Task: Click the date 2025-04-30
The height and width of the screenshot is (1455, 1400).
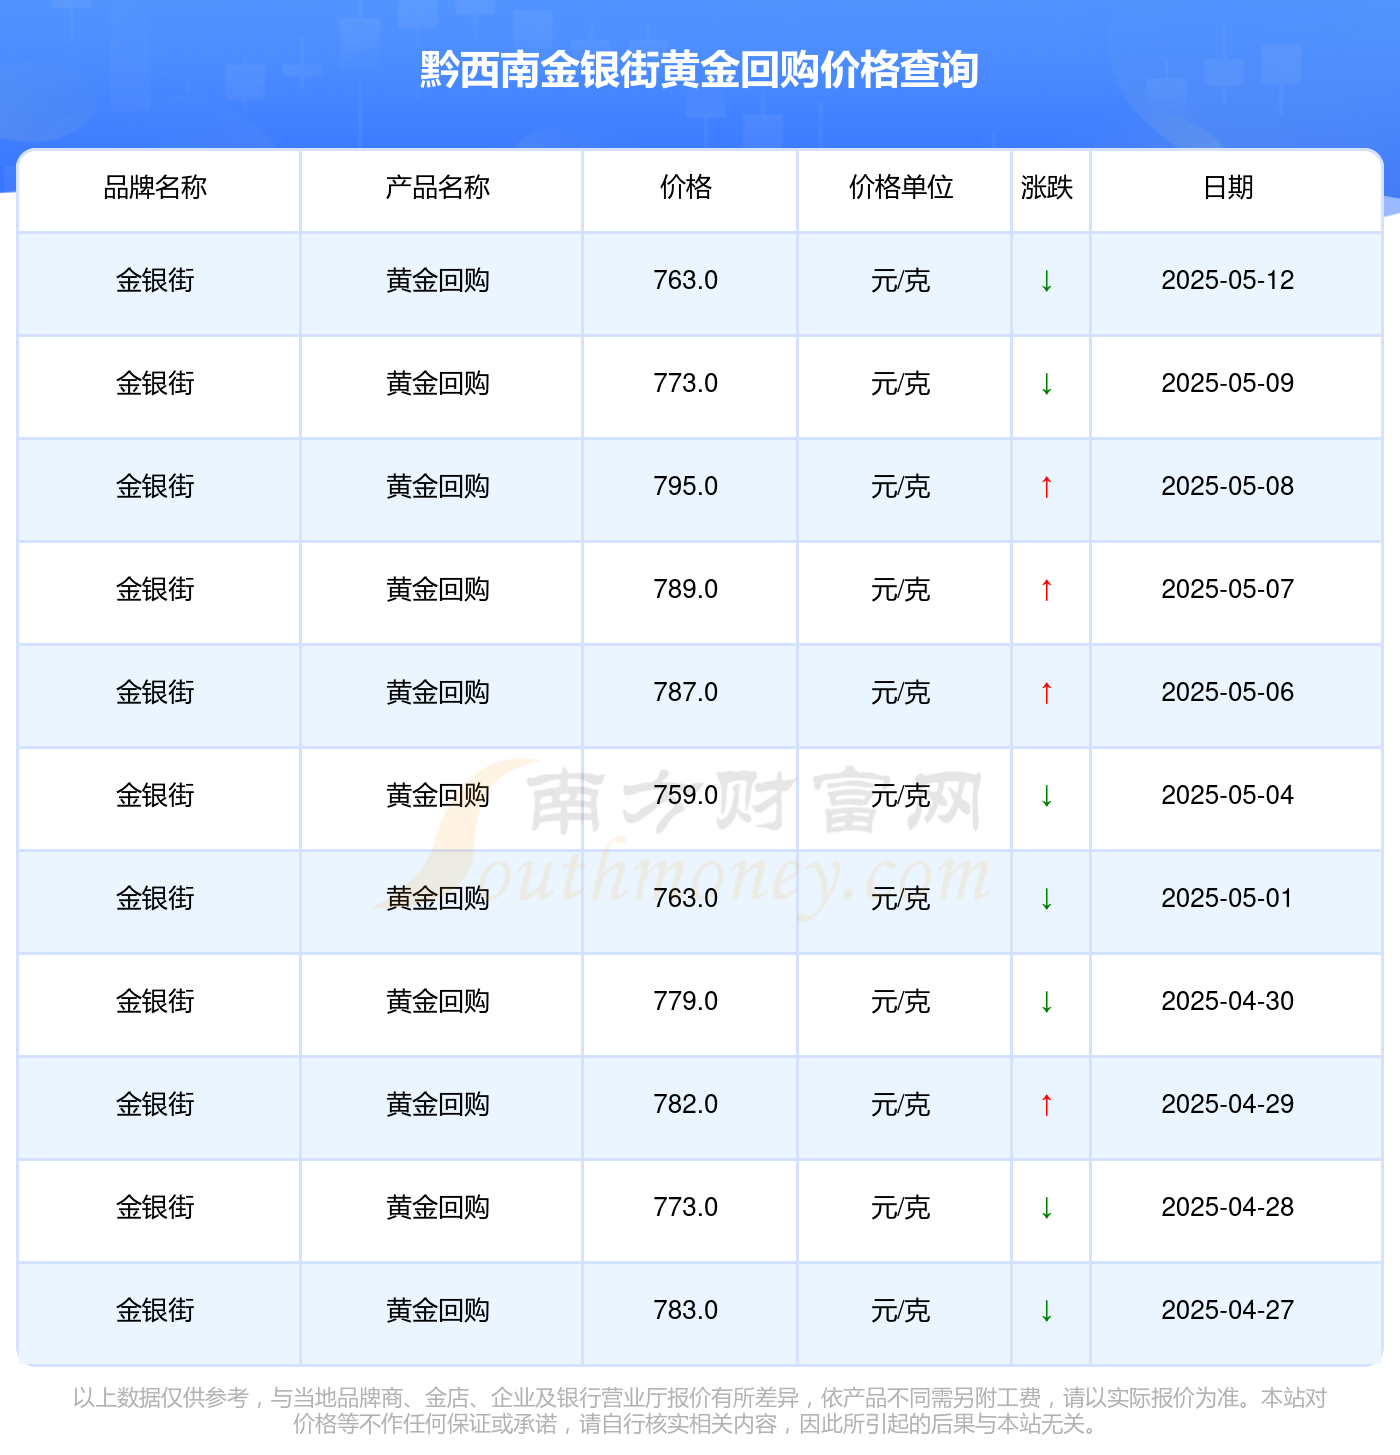Action: pyautogui.click(x=1228, y=1002)
